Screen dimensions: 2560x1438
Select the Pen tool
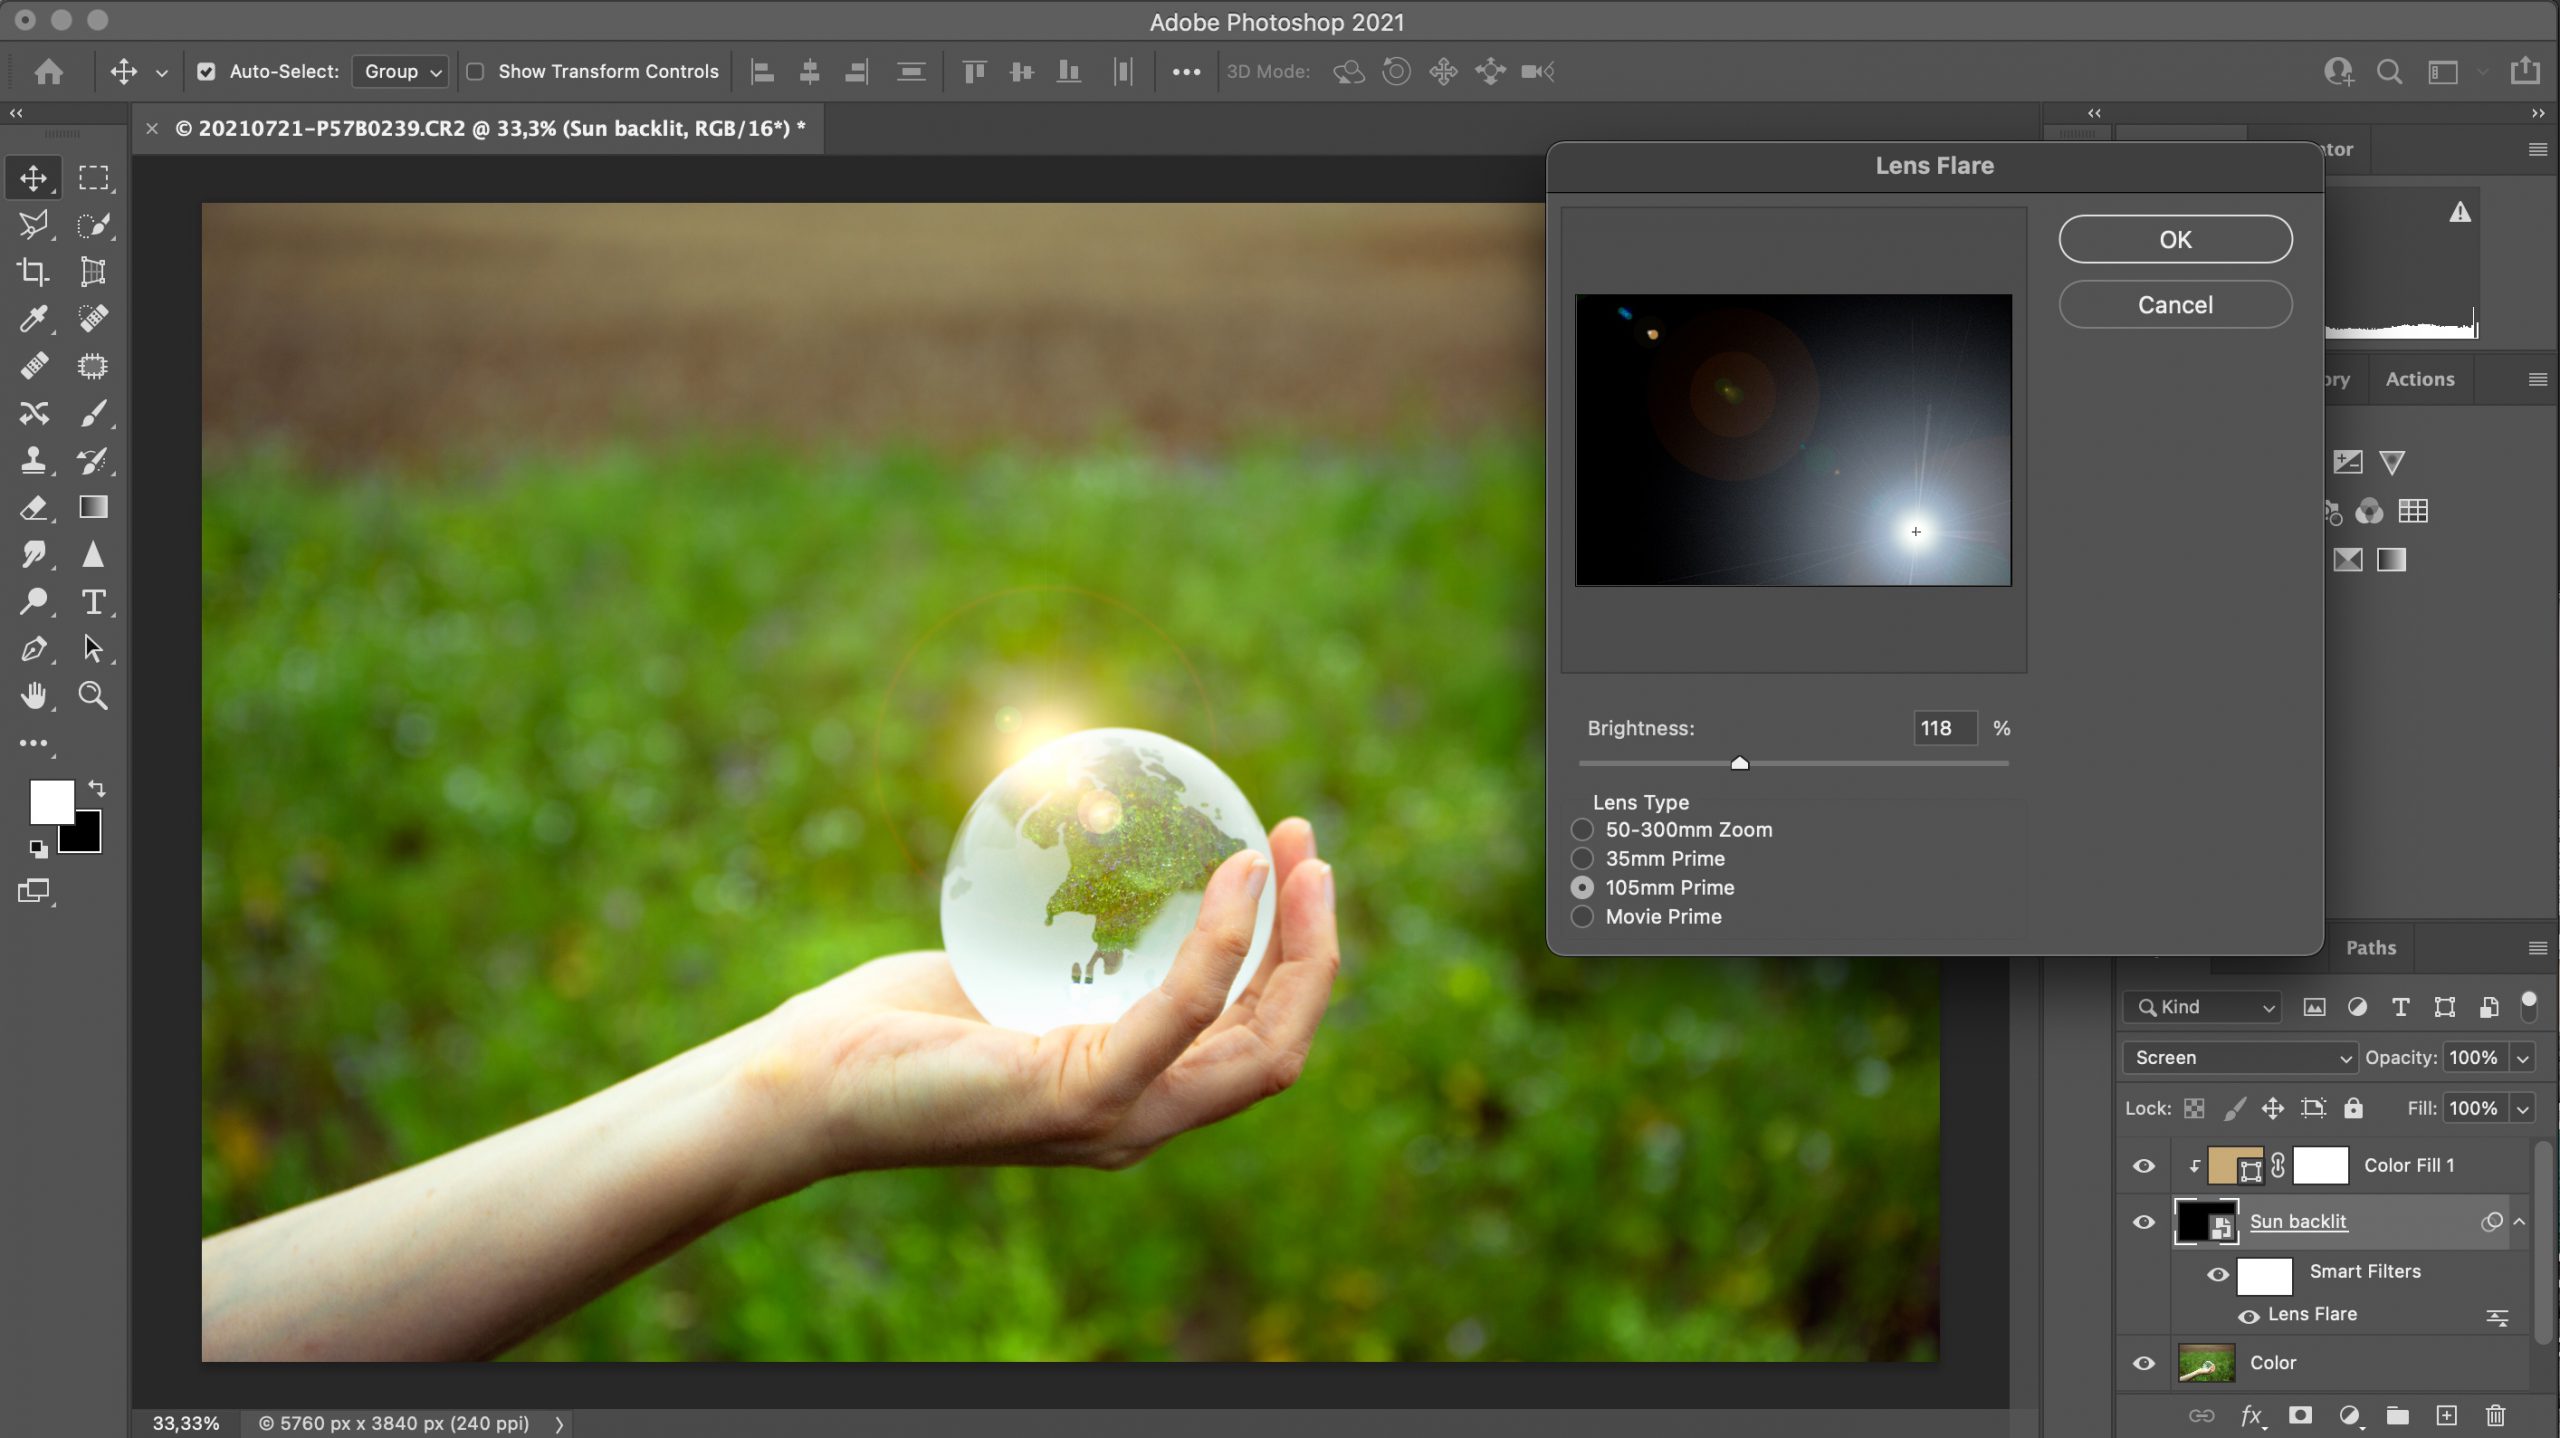click(x=33, y=648)
